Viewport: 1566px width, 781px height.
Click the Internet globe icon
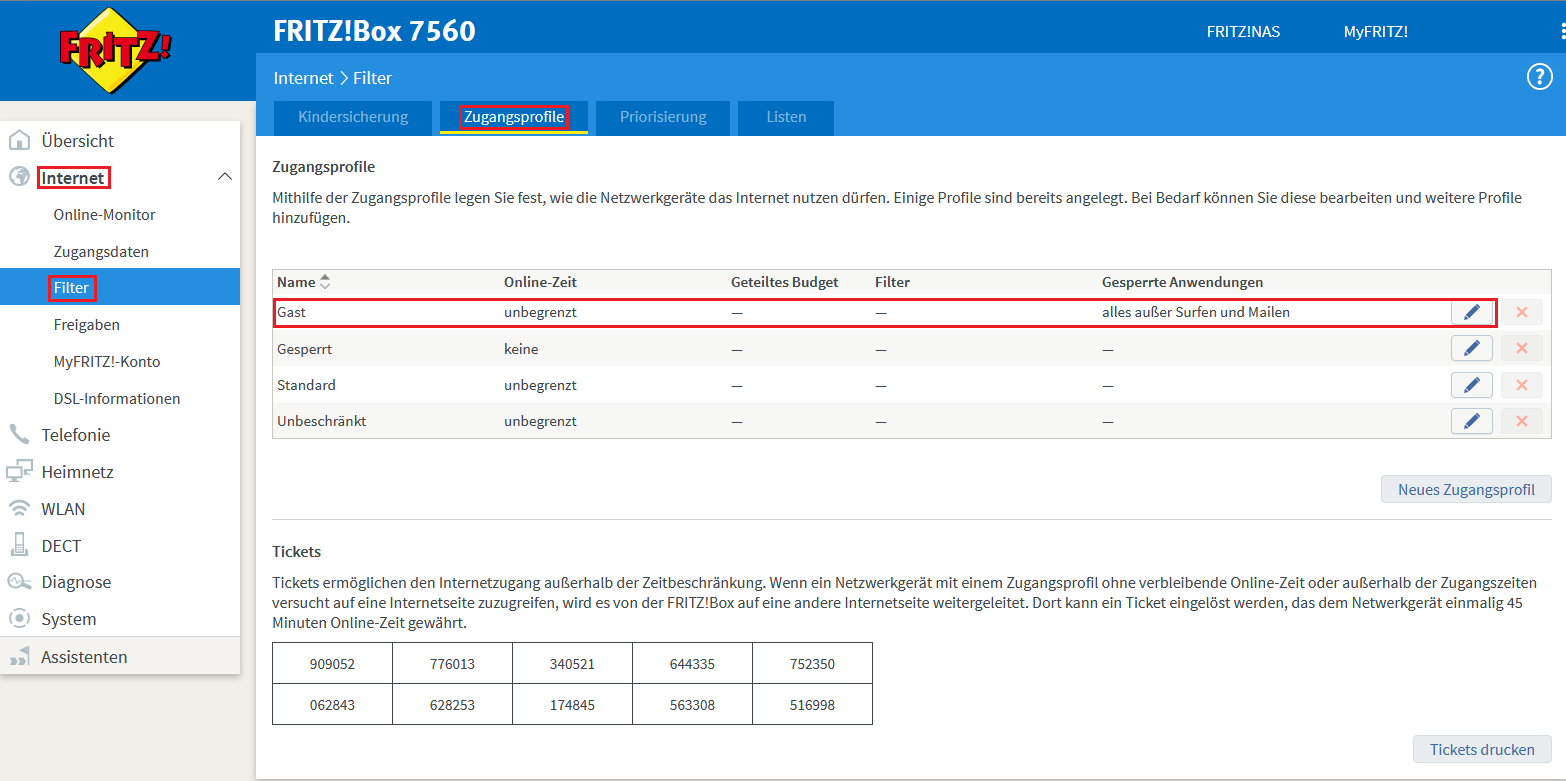pyautogui.click(x=19, y=177)
